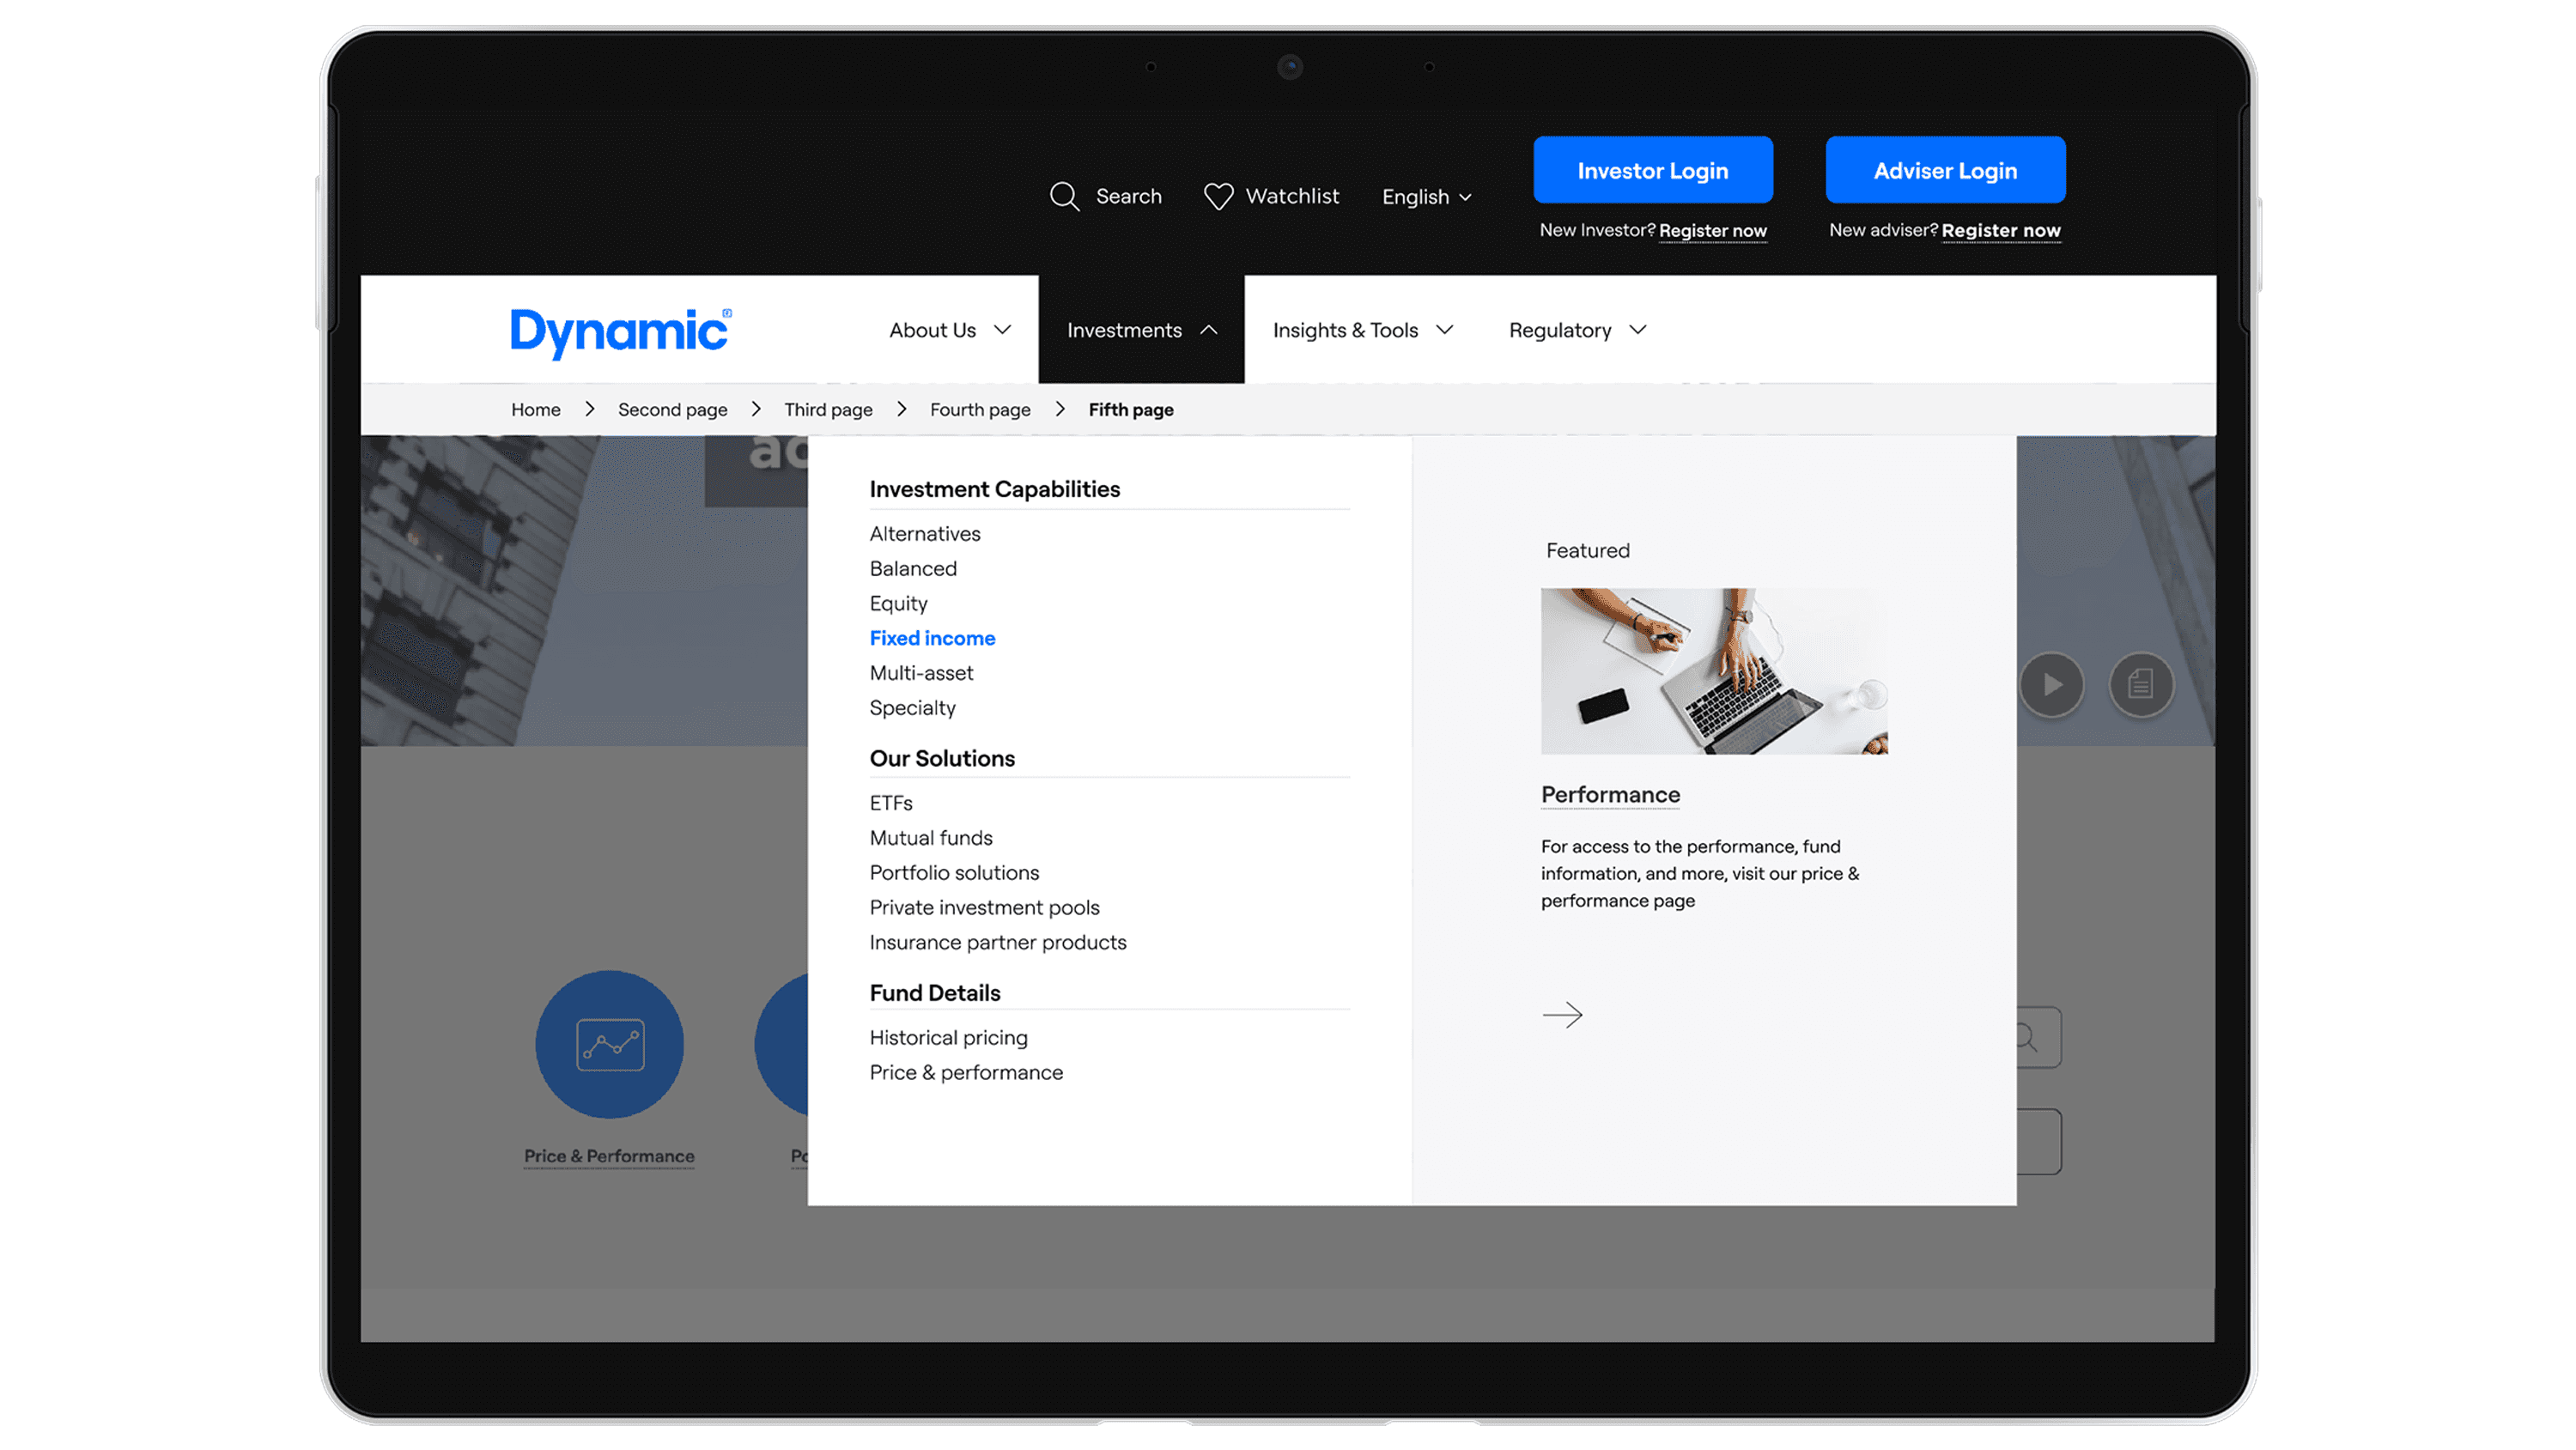Open the featured laptop thumbnail image
This screenshot has height=1450, width=2576.
[x=1714, y=671]
